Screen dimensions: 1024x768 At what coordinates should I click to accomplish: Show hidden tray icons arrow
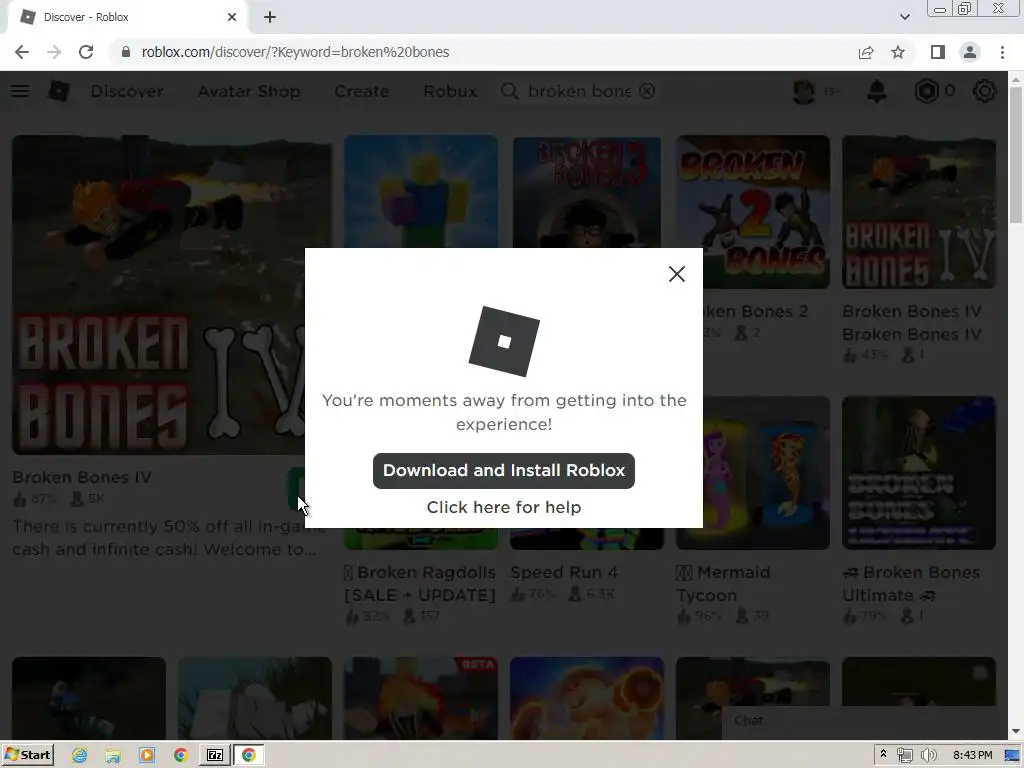[x=883, y=754]
